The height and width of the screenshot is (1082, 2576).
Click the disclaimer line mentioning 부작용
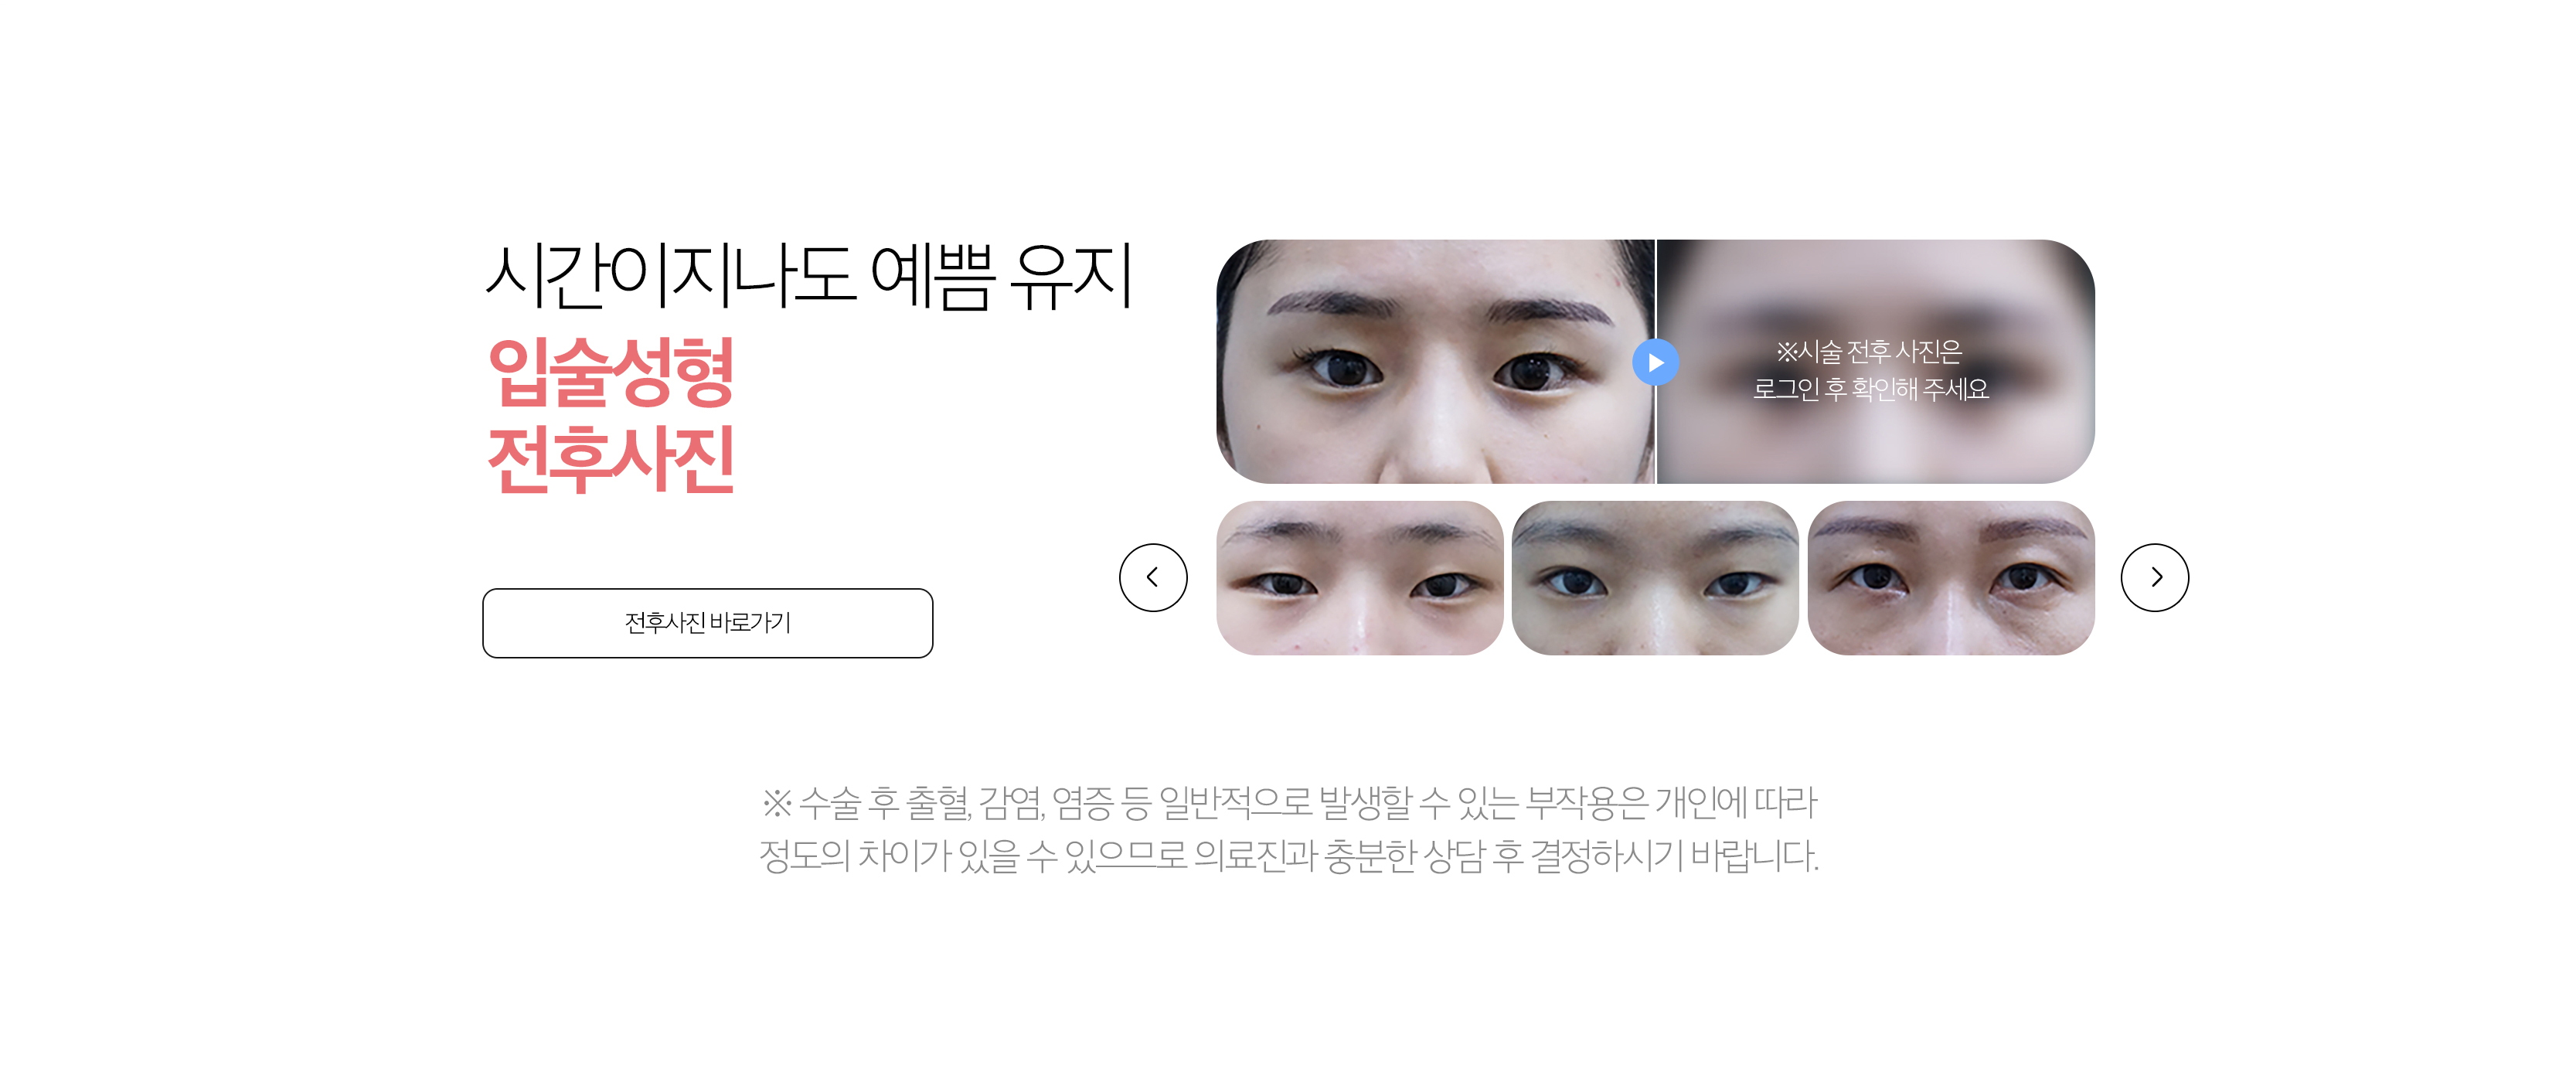tap(1289, 802)
